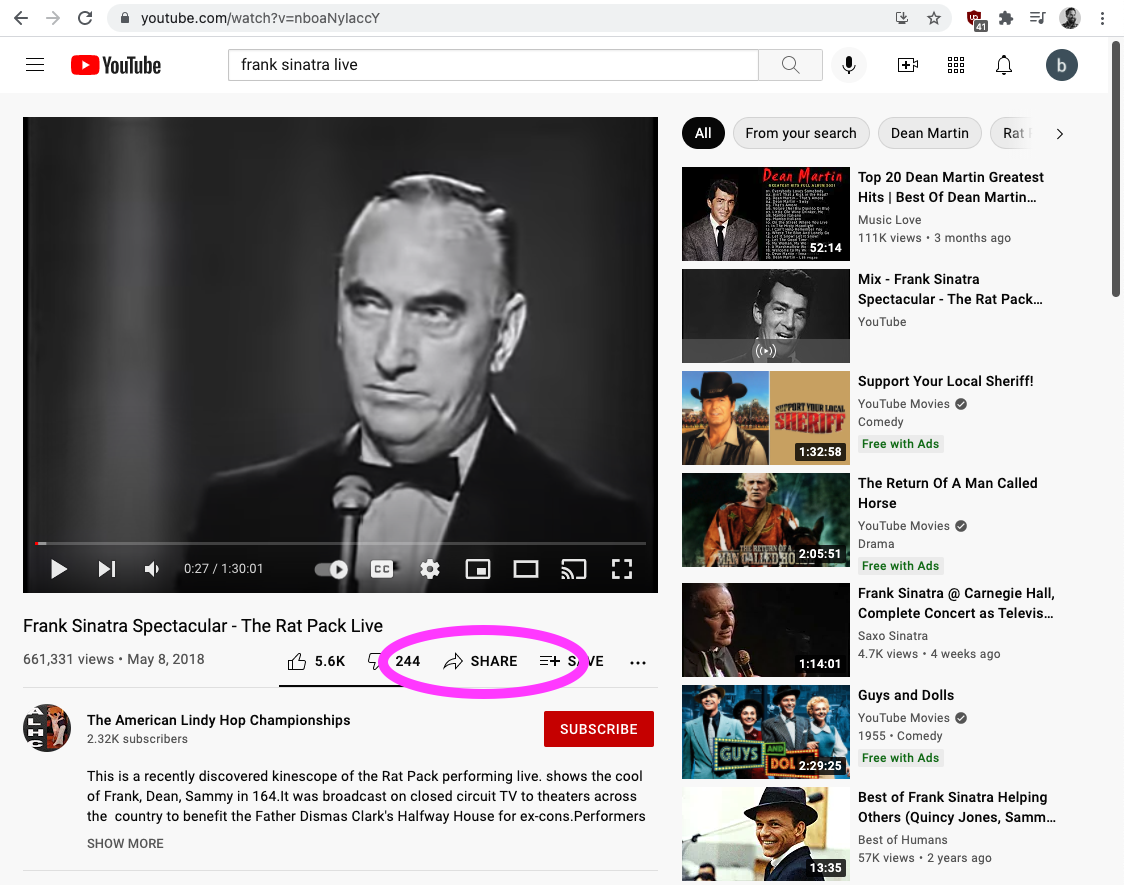The width and height of the screenshot is (1124, 885).
Task: Go to YouTube home via logo
Action: coord(116,65)
